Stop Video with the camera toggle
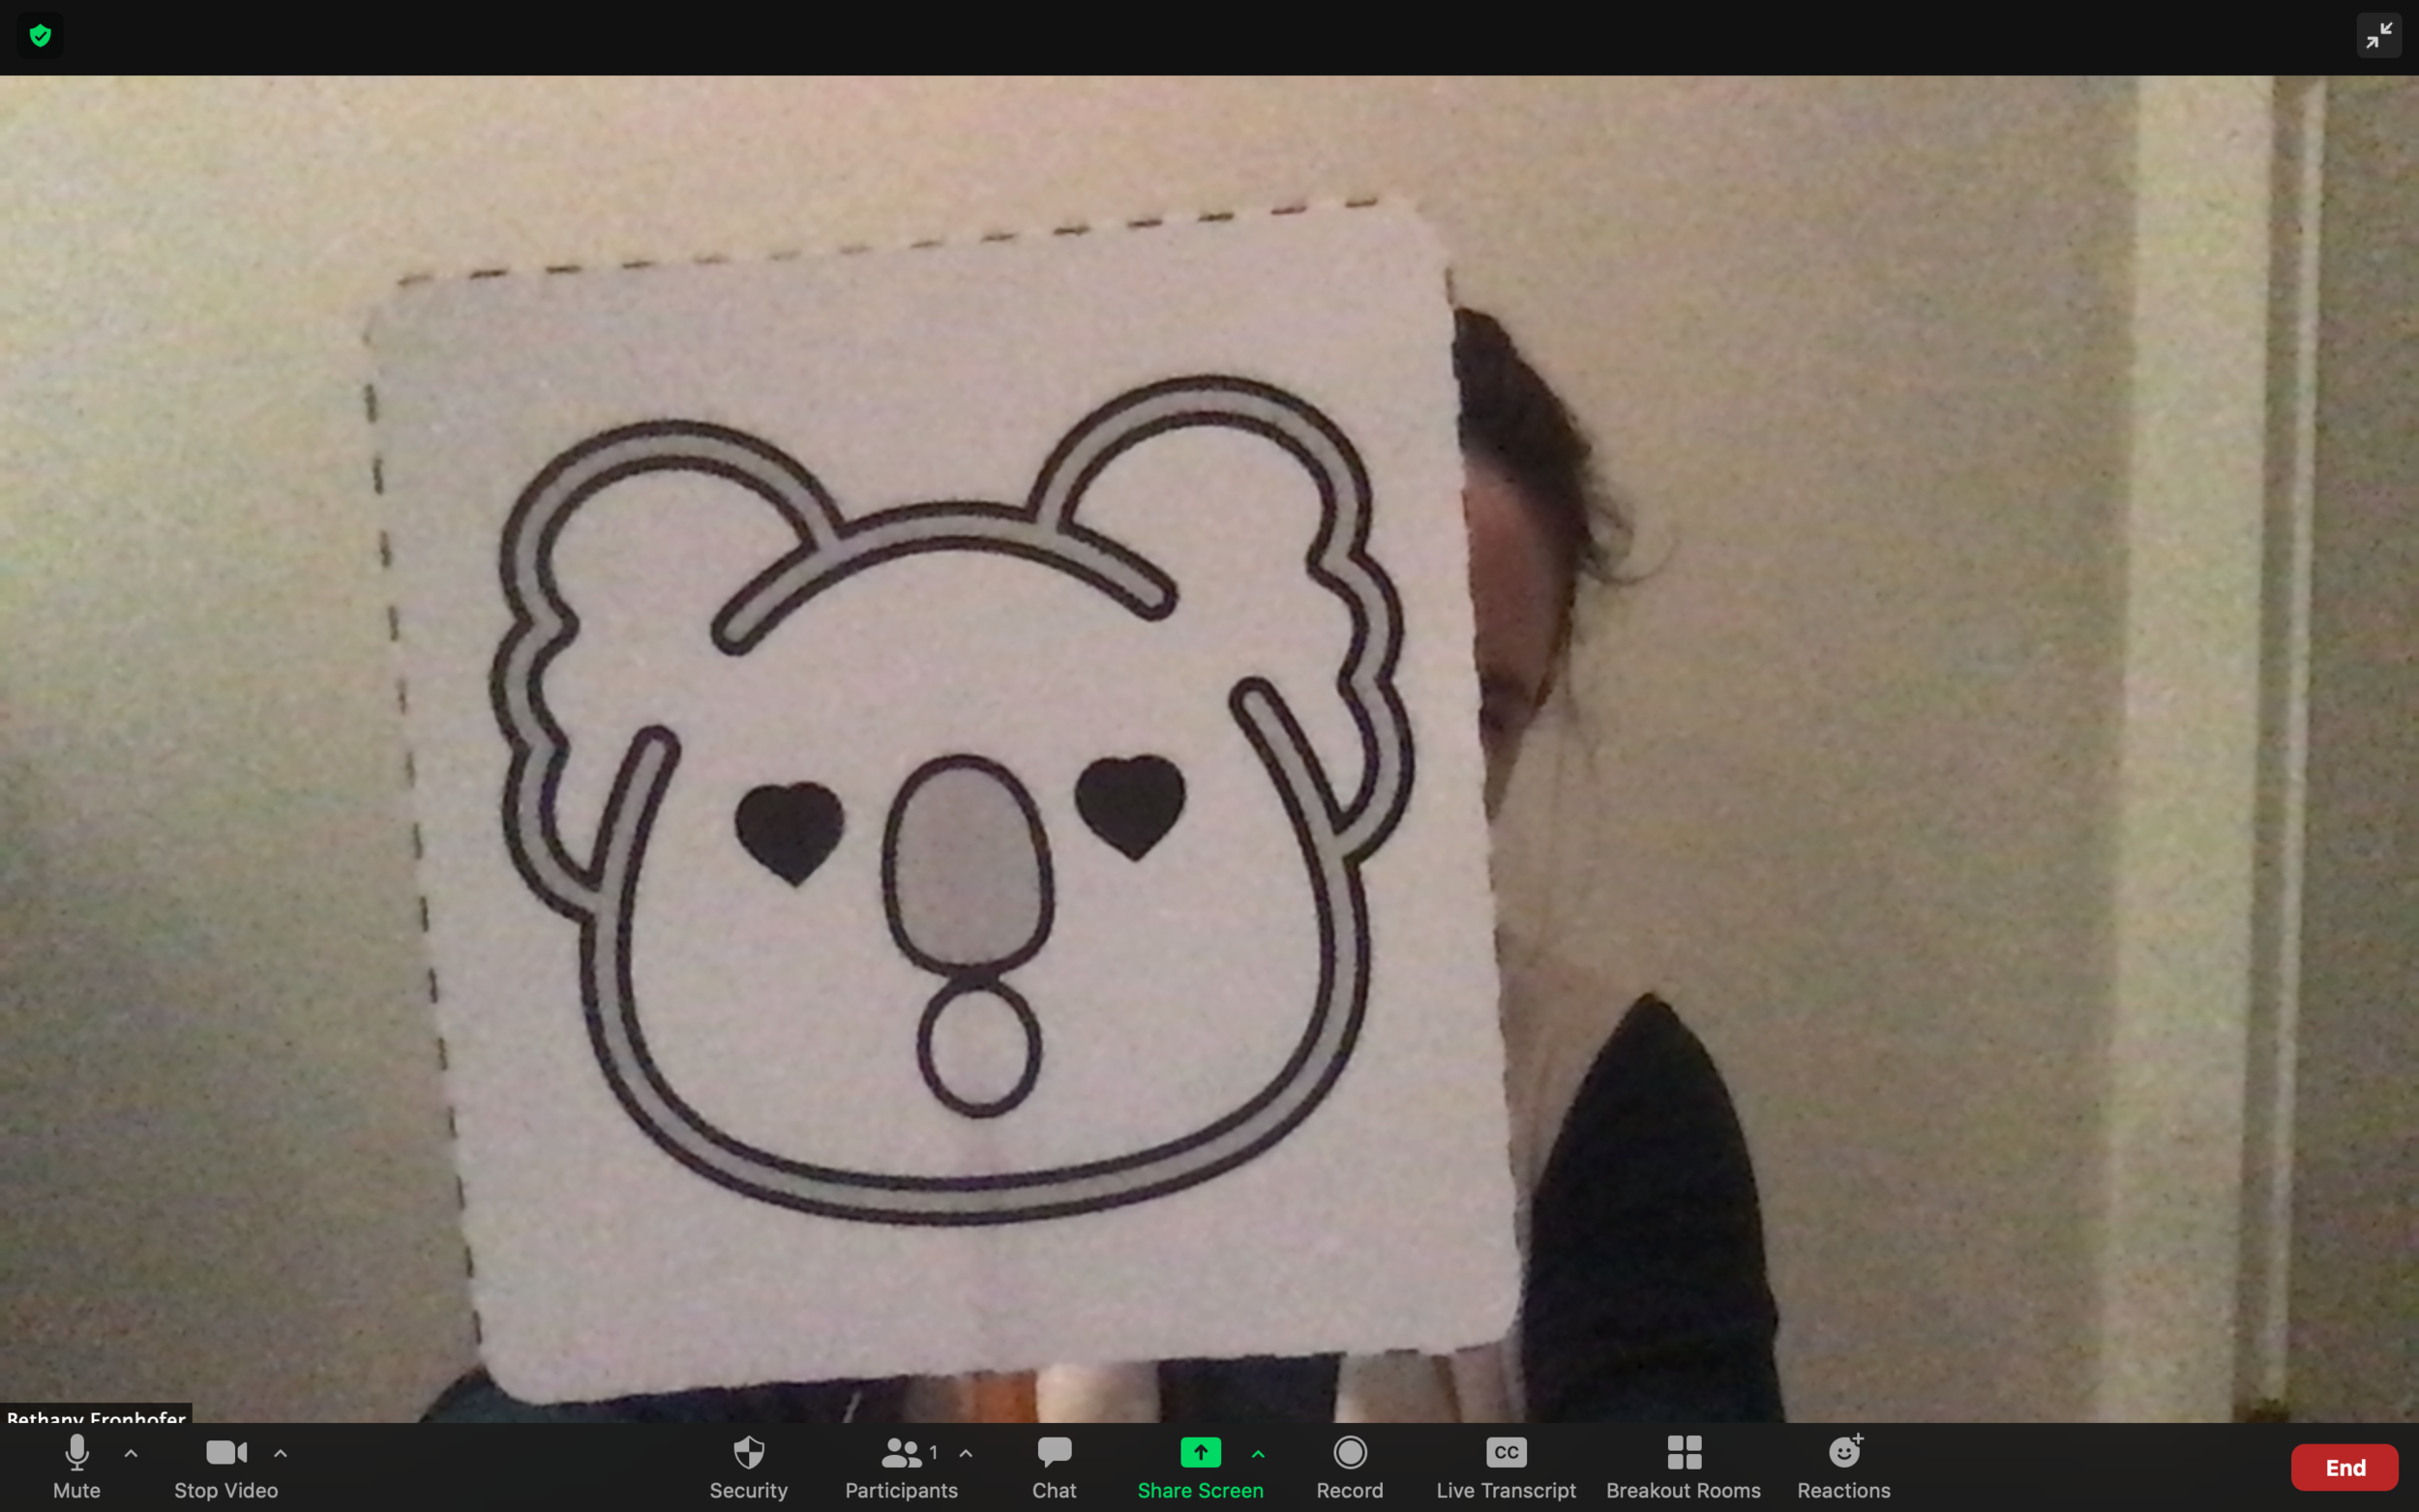This screenshot has height=1512, width=2419. 226,1452
